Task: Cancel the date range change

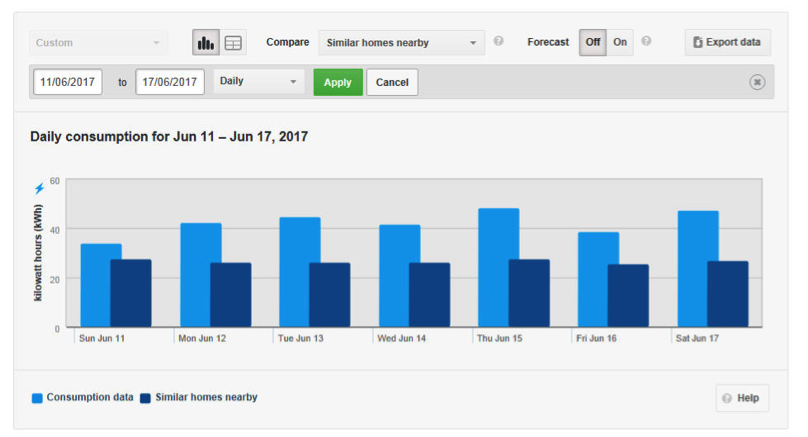Action: tap(392, 82)
